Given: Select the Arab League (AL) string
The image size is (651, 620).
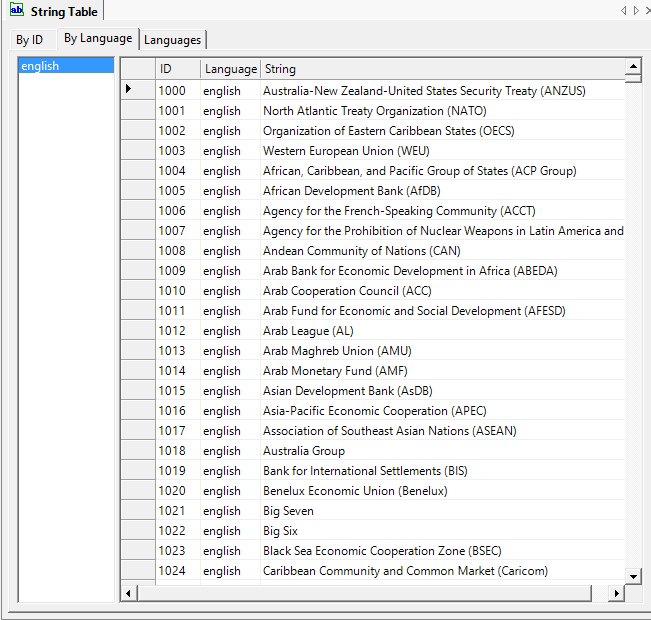Looking at the screenshot, I should pyautogui.click(x=443, y=330).
